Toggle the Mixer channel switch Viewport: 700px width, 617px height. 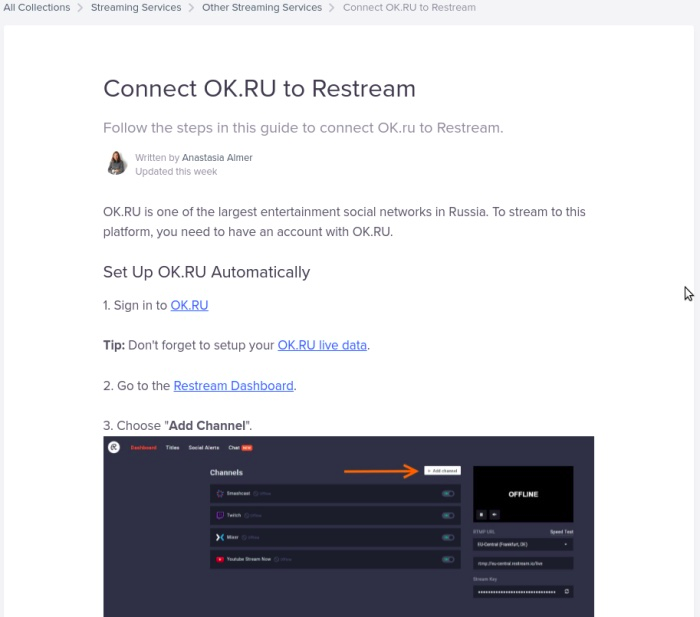(448, 537)
